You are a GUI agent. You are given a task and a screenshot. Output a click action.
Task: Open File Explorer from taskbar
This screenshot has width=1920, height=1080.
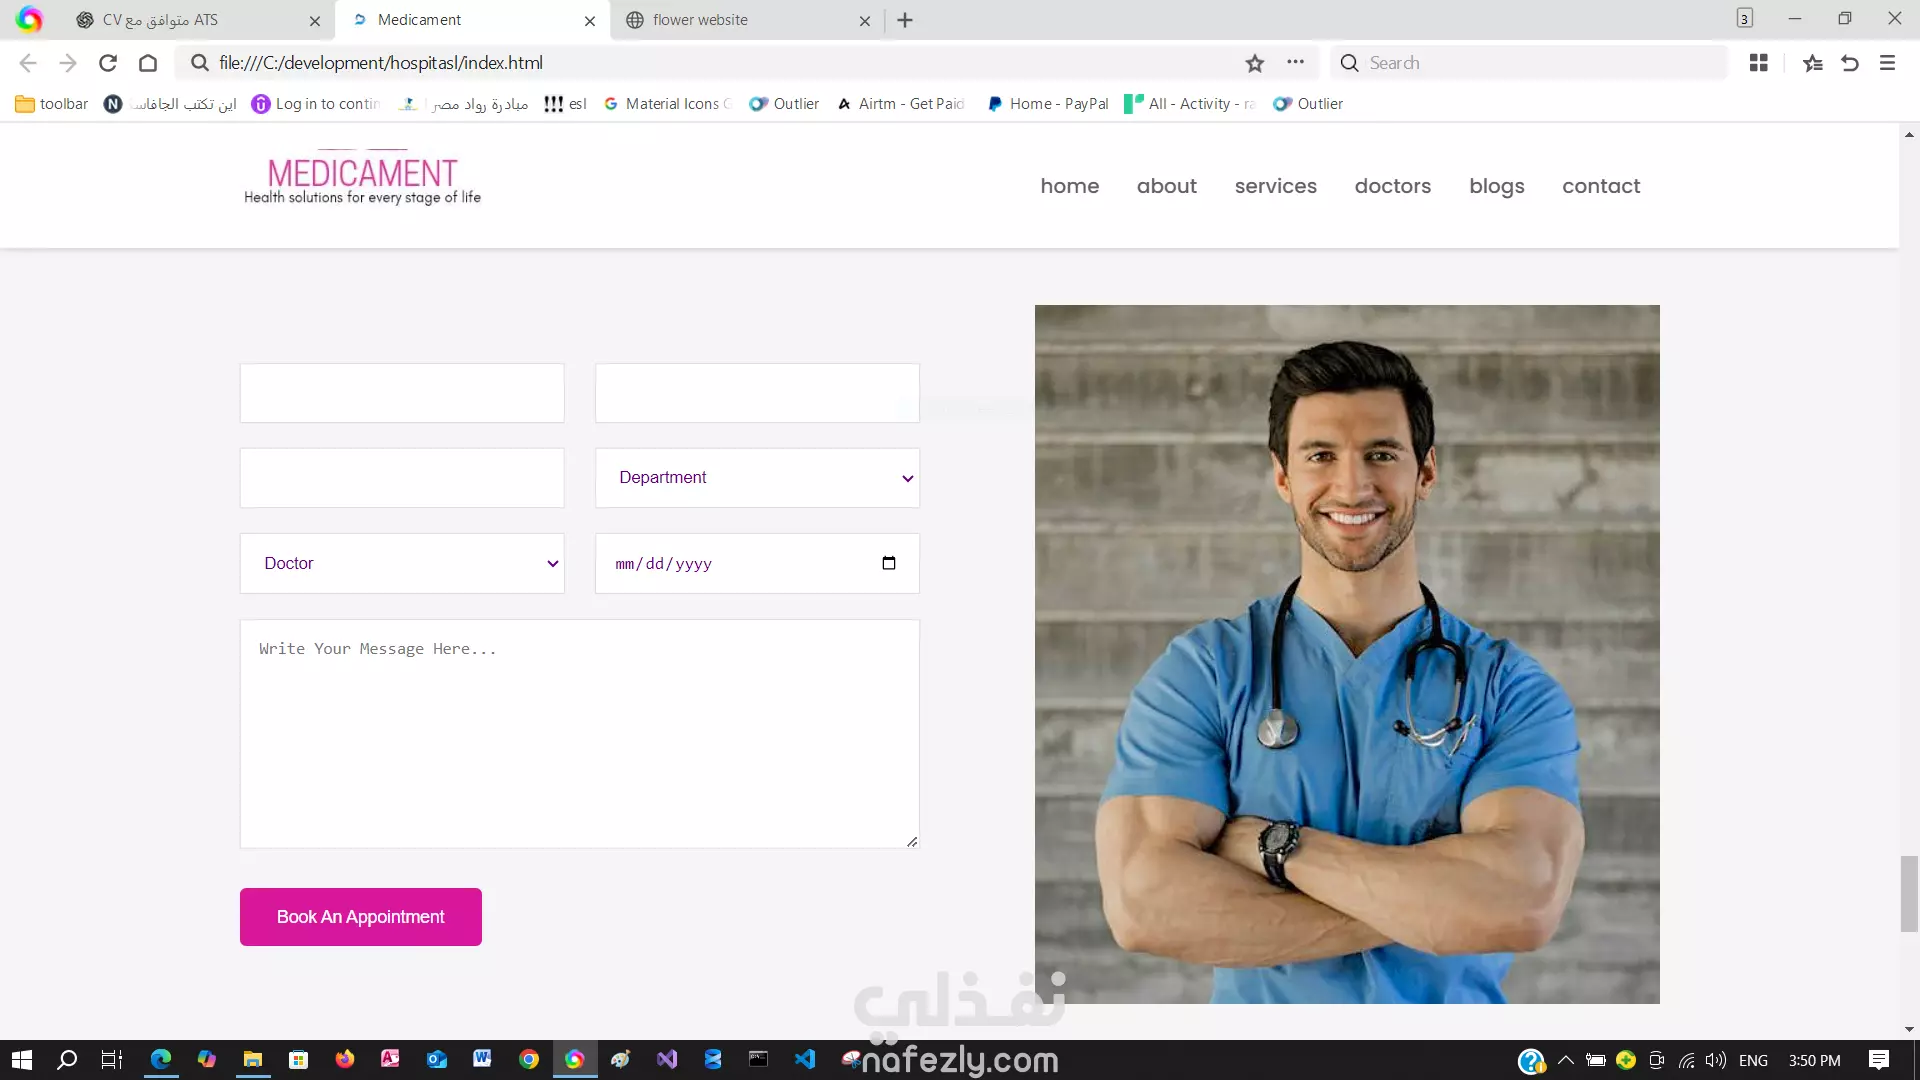[x=253, y=1059]
